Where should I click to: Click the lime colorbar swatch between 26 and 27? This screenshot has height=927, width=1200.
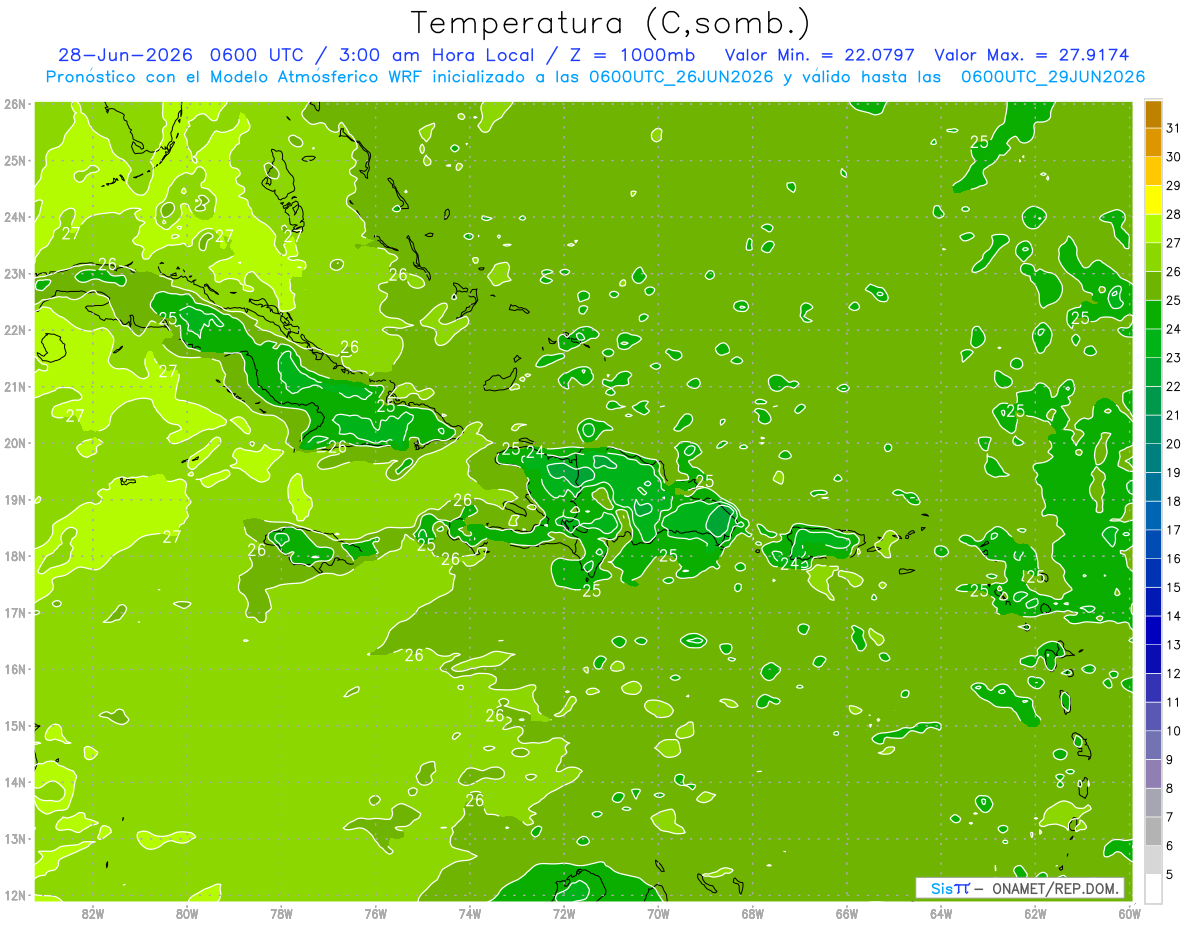point(1153,258)
